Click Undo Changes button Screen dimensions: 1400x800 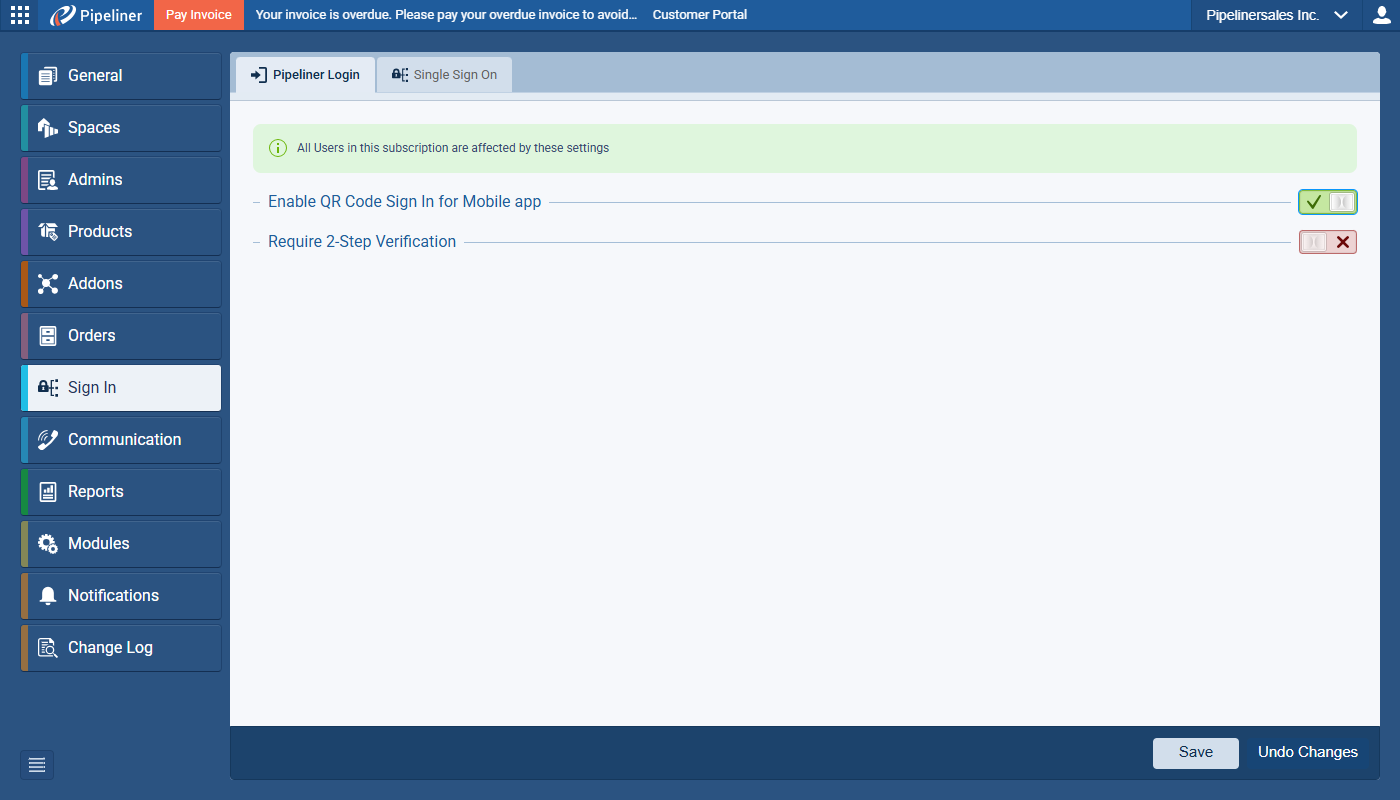1307,753
